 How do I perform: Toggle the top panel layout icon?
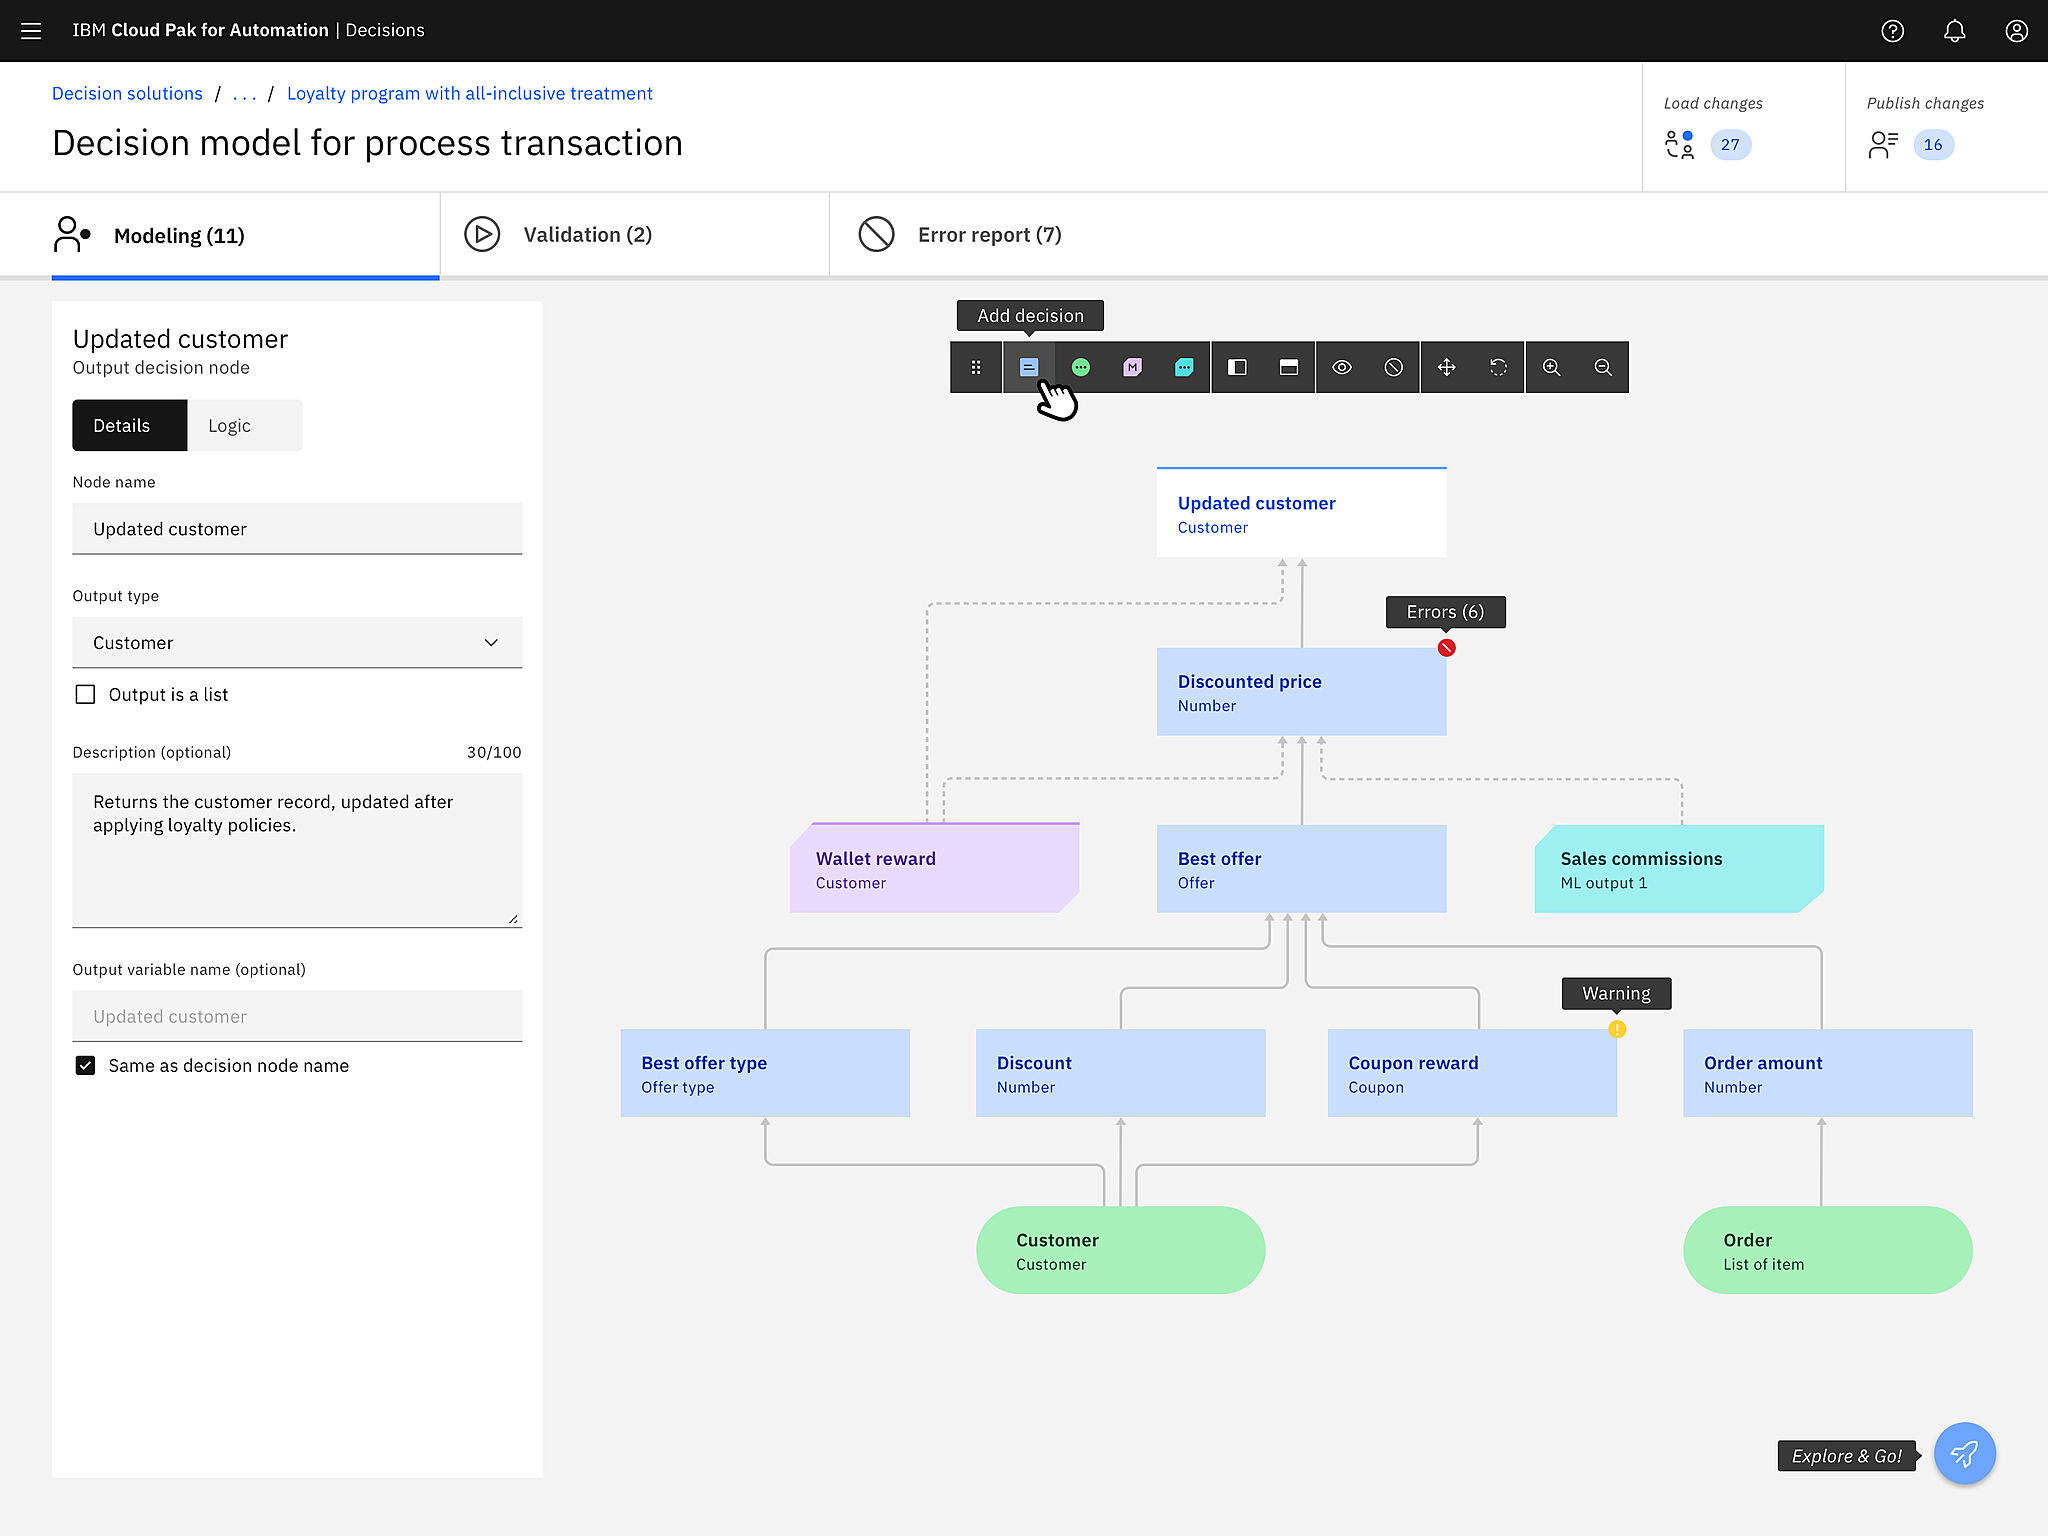1289,367
